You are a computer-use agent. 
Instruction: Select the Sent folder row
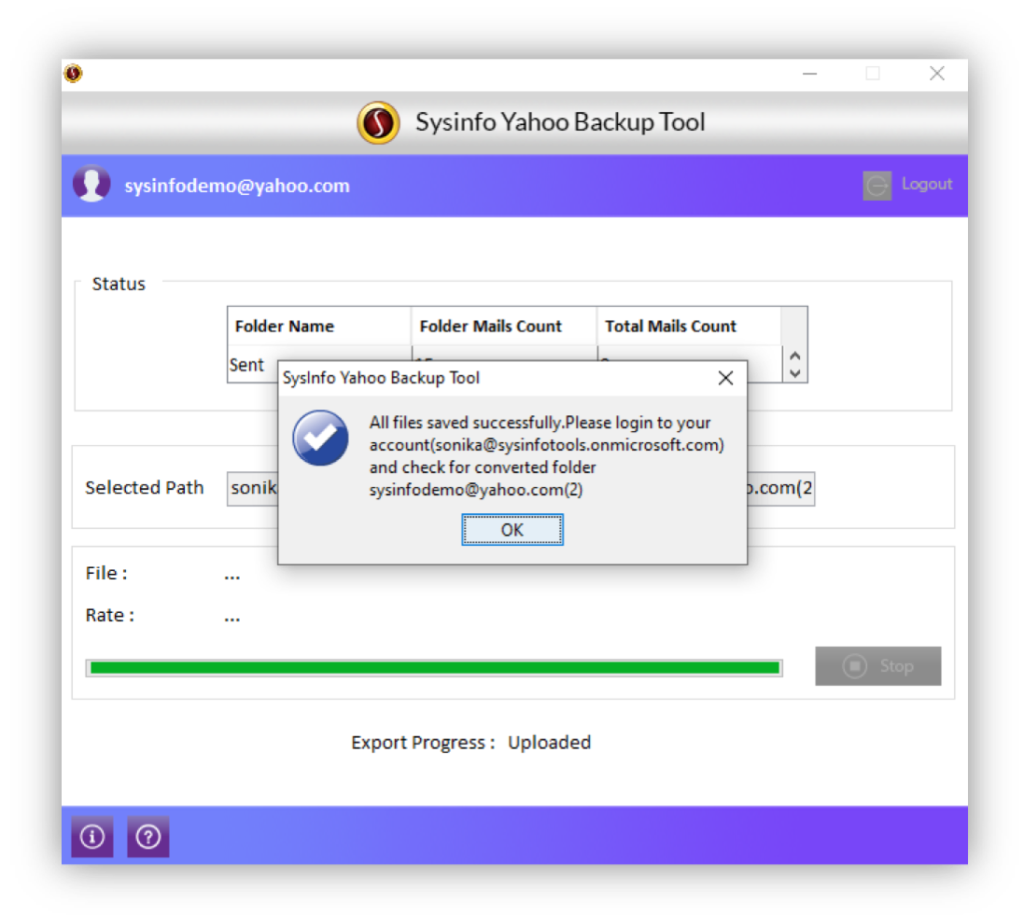point(253,364)
